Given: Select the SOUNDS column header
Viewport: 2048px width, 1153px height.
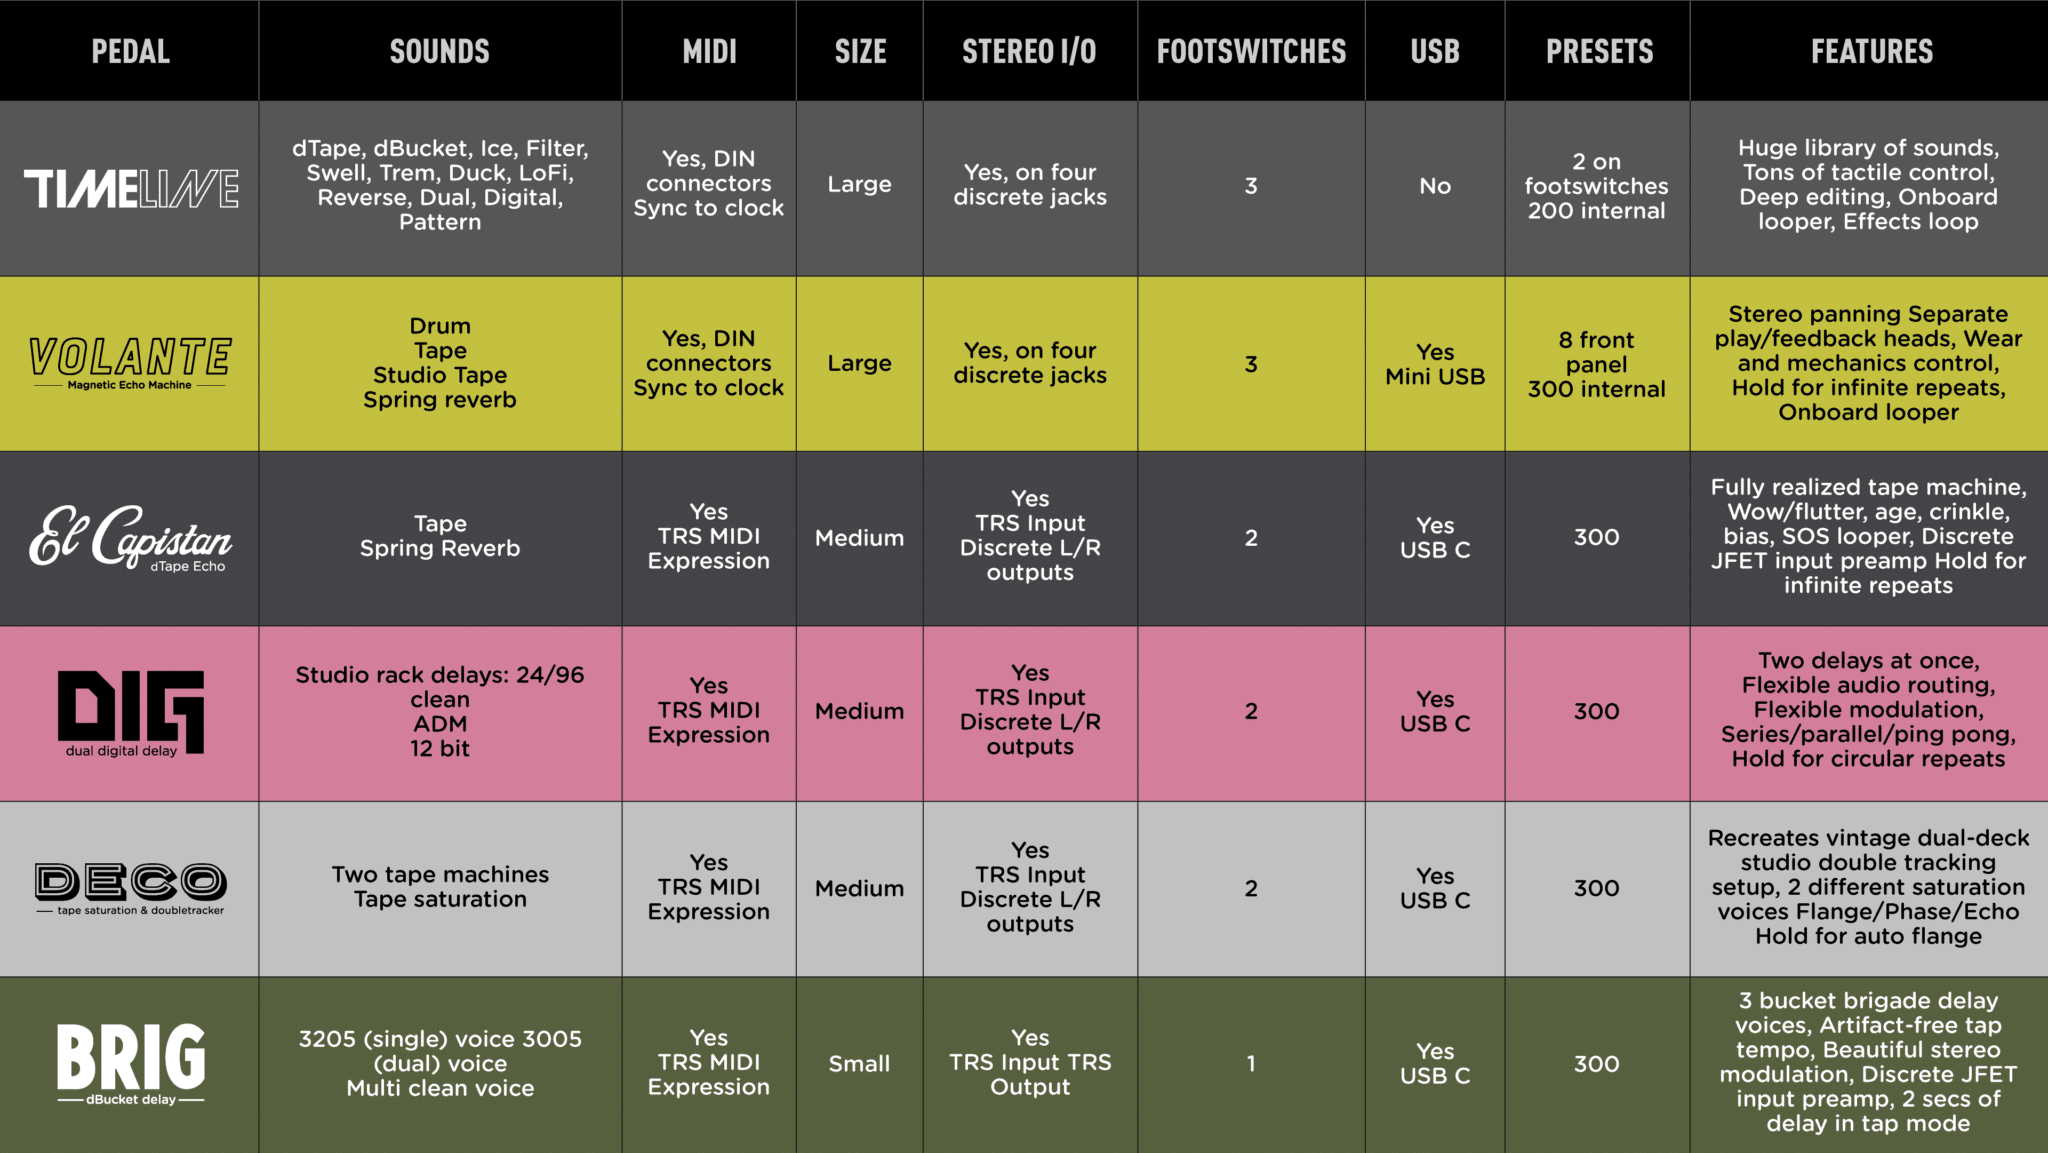Looking at the screenshot, I should (x=440, y=51).
